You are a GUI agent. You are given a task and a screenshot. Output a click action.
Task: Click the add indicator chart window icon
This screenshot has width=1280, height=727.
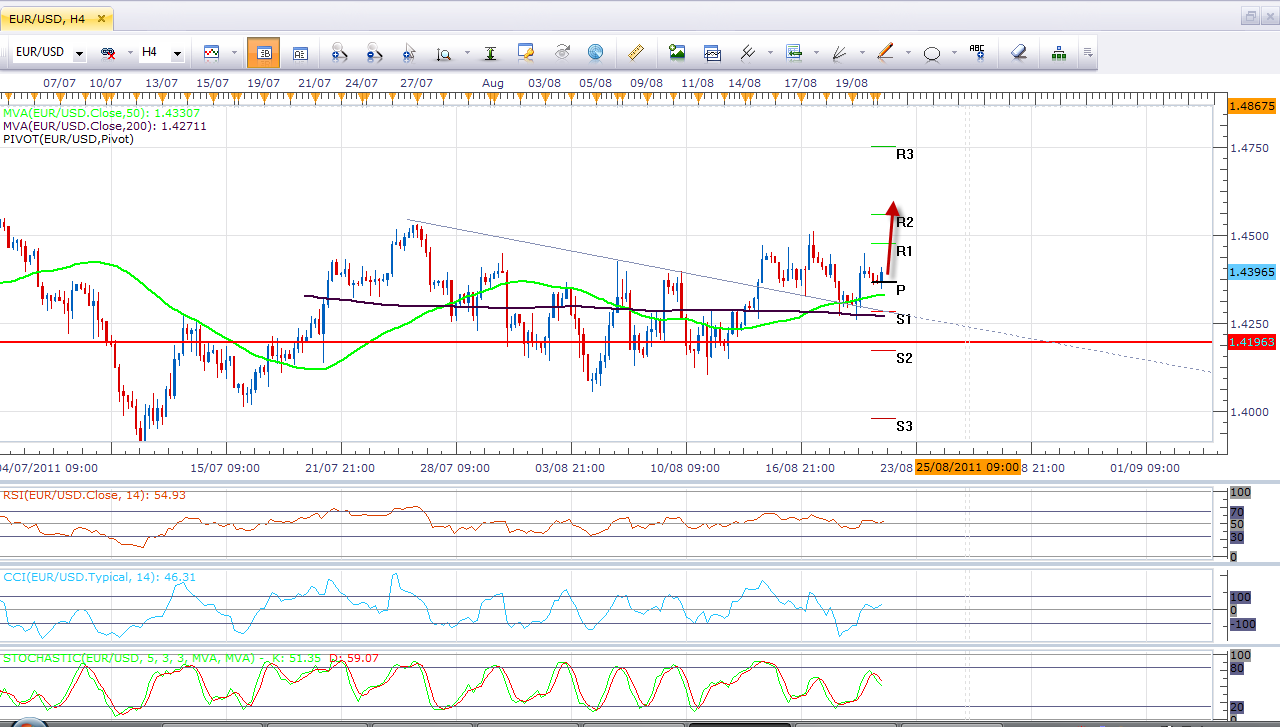pos(712,53)
